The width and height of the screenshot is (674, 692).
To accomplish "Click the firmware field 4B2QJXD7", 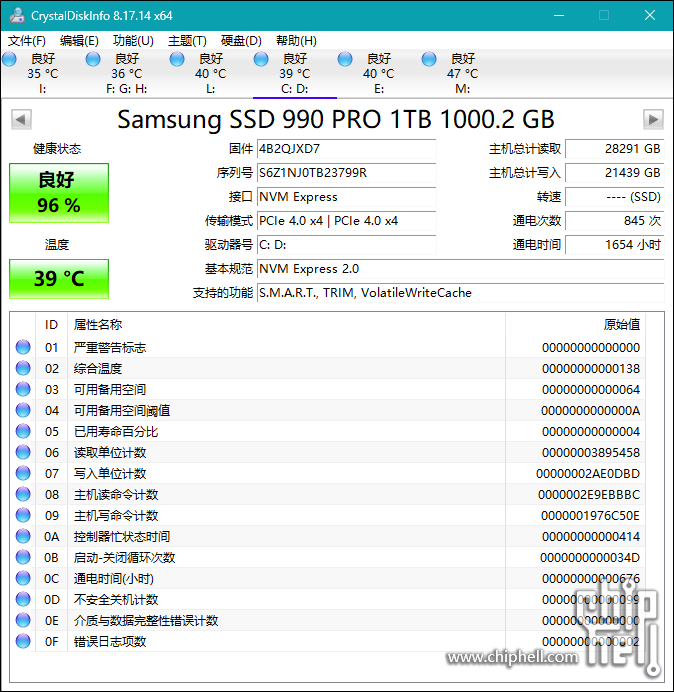I will pos(346,149).
